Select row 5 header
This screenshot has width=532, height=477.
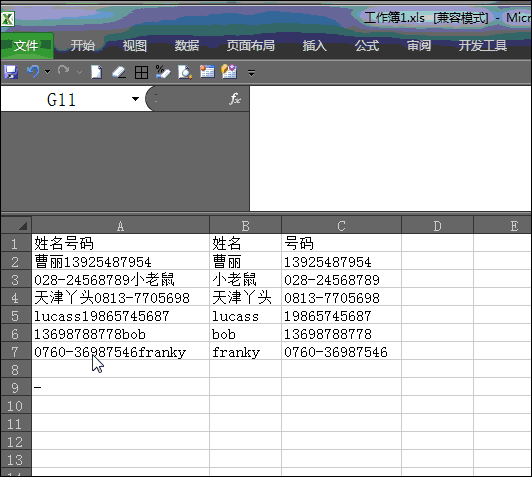(16, 316)
